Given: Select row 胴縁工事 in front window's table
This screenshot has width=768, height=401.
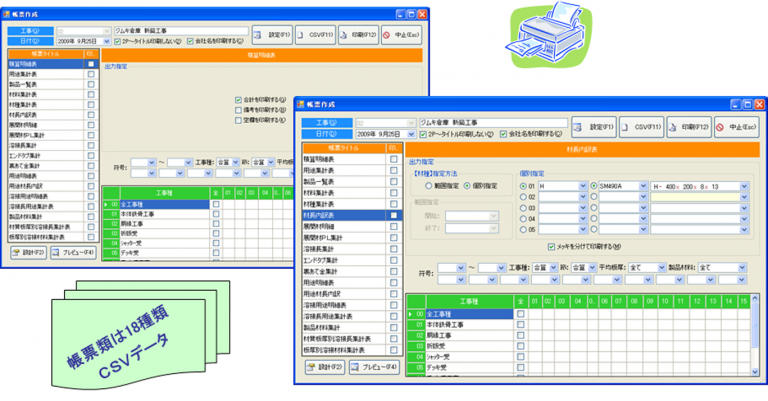Looking at the screenshot, I should pyautogui.click(x=469, y=335).
